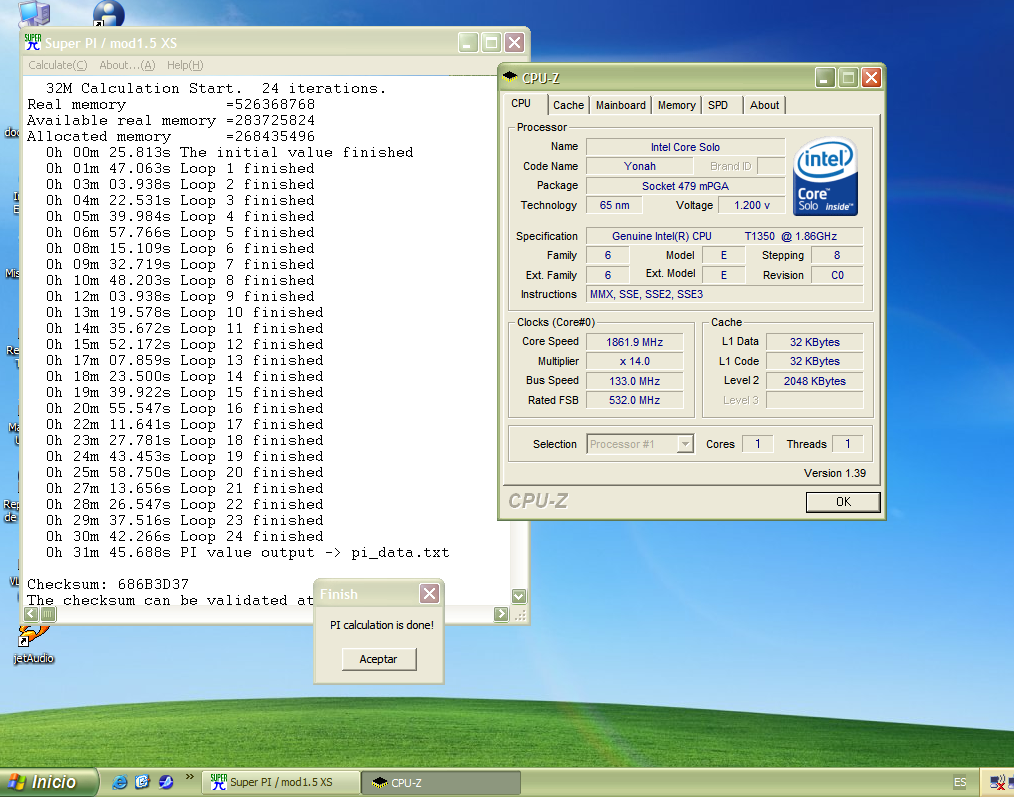Click Super PI scroll left arrow
The width and height of the screenshot is (1014, 797).
[x=31, y=614]
